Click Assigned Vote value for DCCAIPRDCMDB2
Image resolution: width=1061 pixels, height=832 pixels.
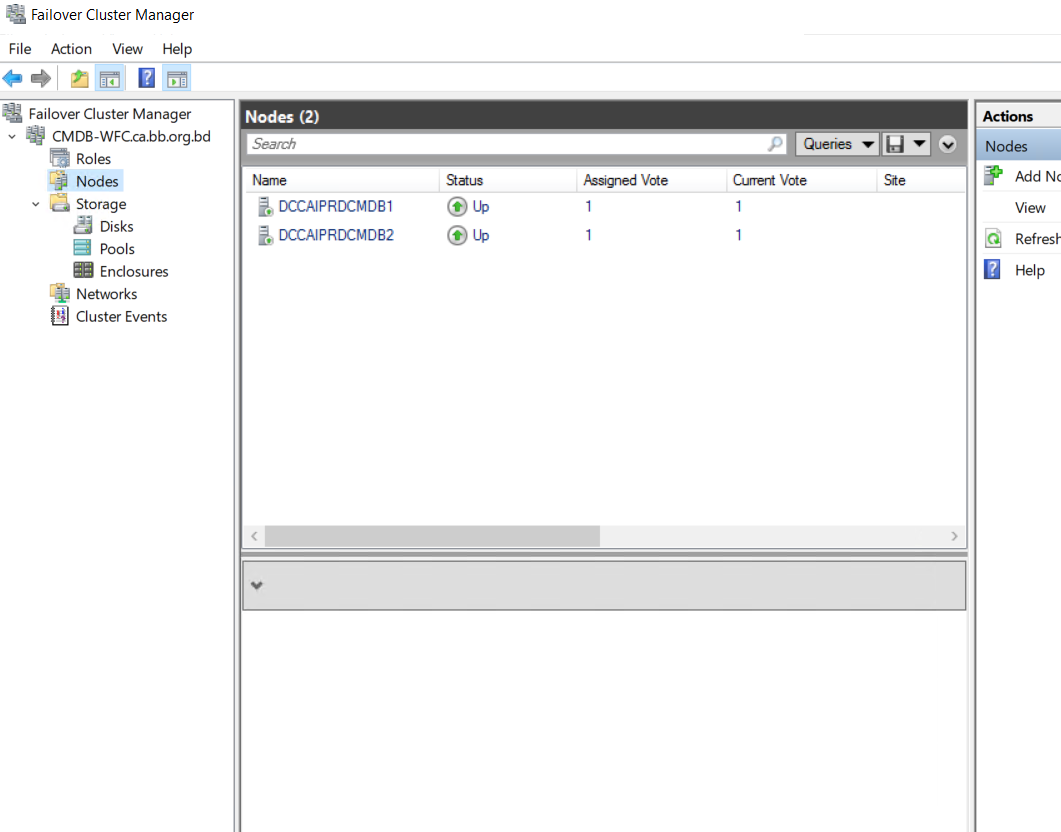[x=589, y=235]
